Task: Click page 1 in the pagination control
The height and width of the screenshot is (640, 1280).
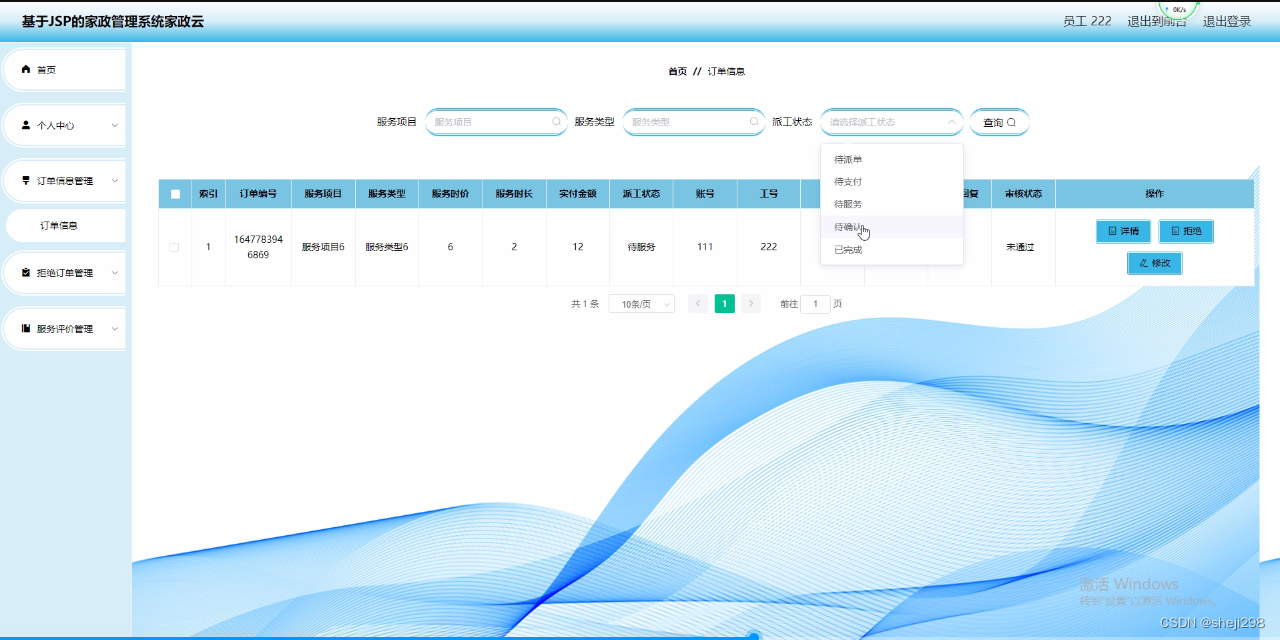Action: (724, 303)
